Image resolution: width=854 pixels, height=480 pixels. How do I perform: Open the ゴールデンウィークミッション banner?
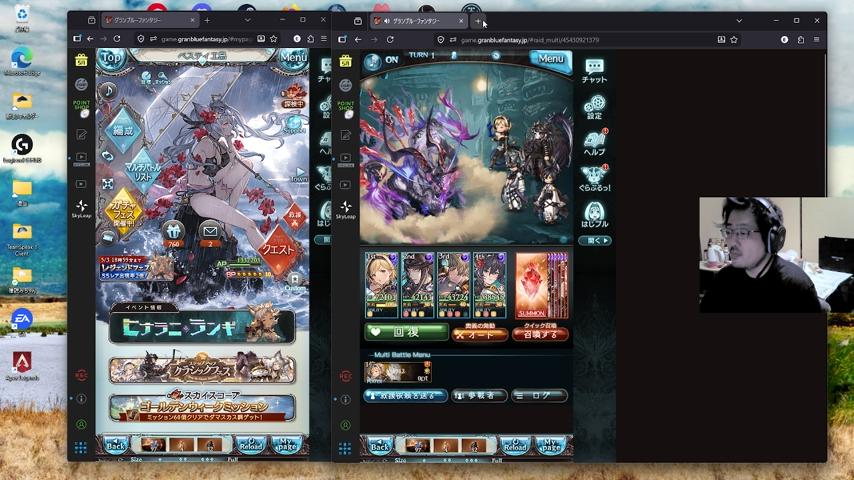pyautogui.click(x=203, y=407)
